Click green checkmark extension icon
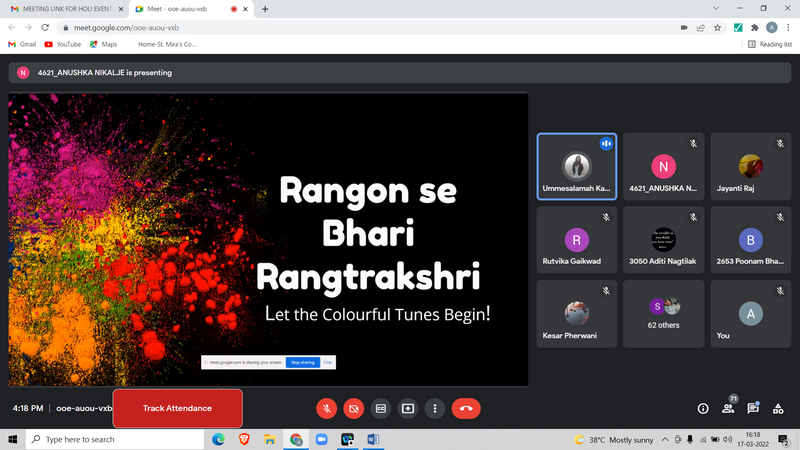Screen dimensions: 800x450 (x=738, y=28)
